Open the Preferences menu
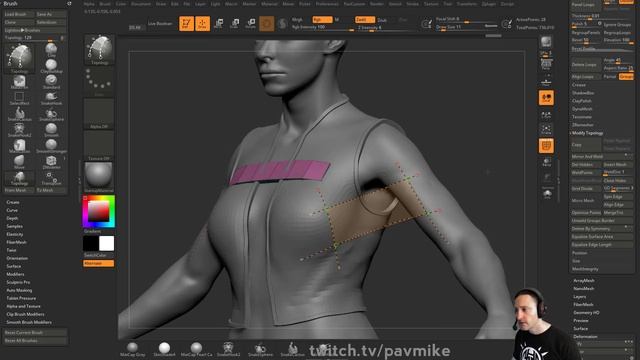640x360 pixels. (x=327, y=4)
